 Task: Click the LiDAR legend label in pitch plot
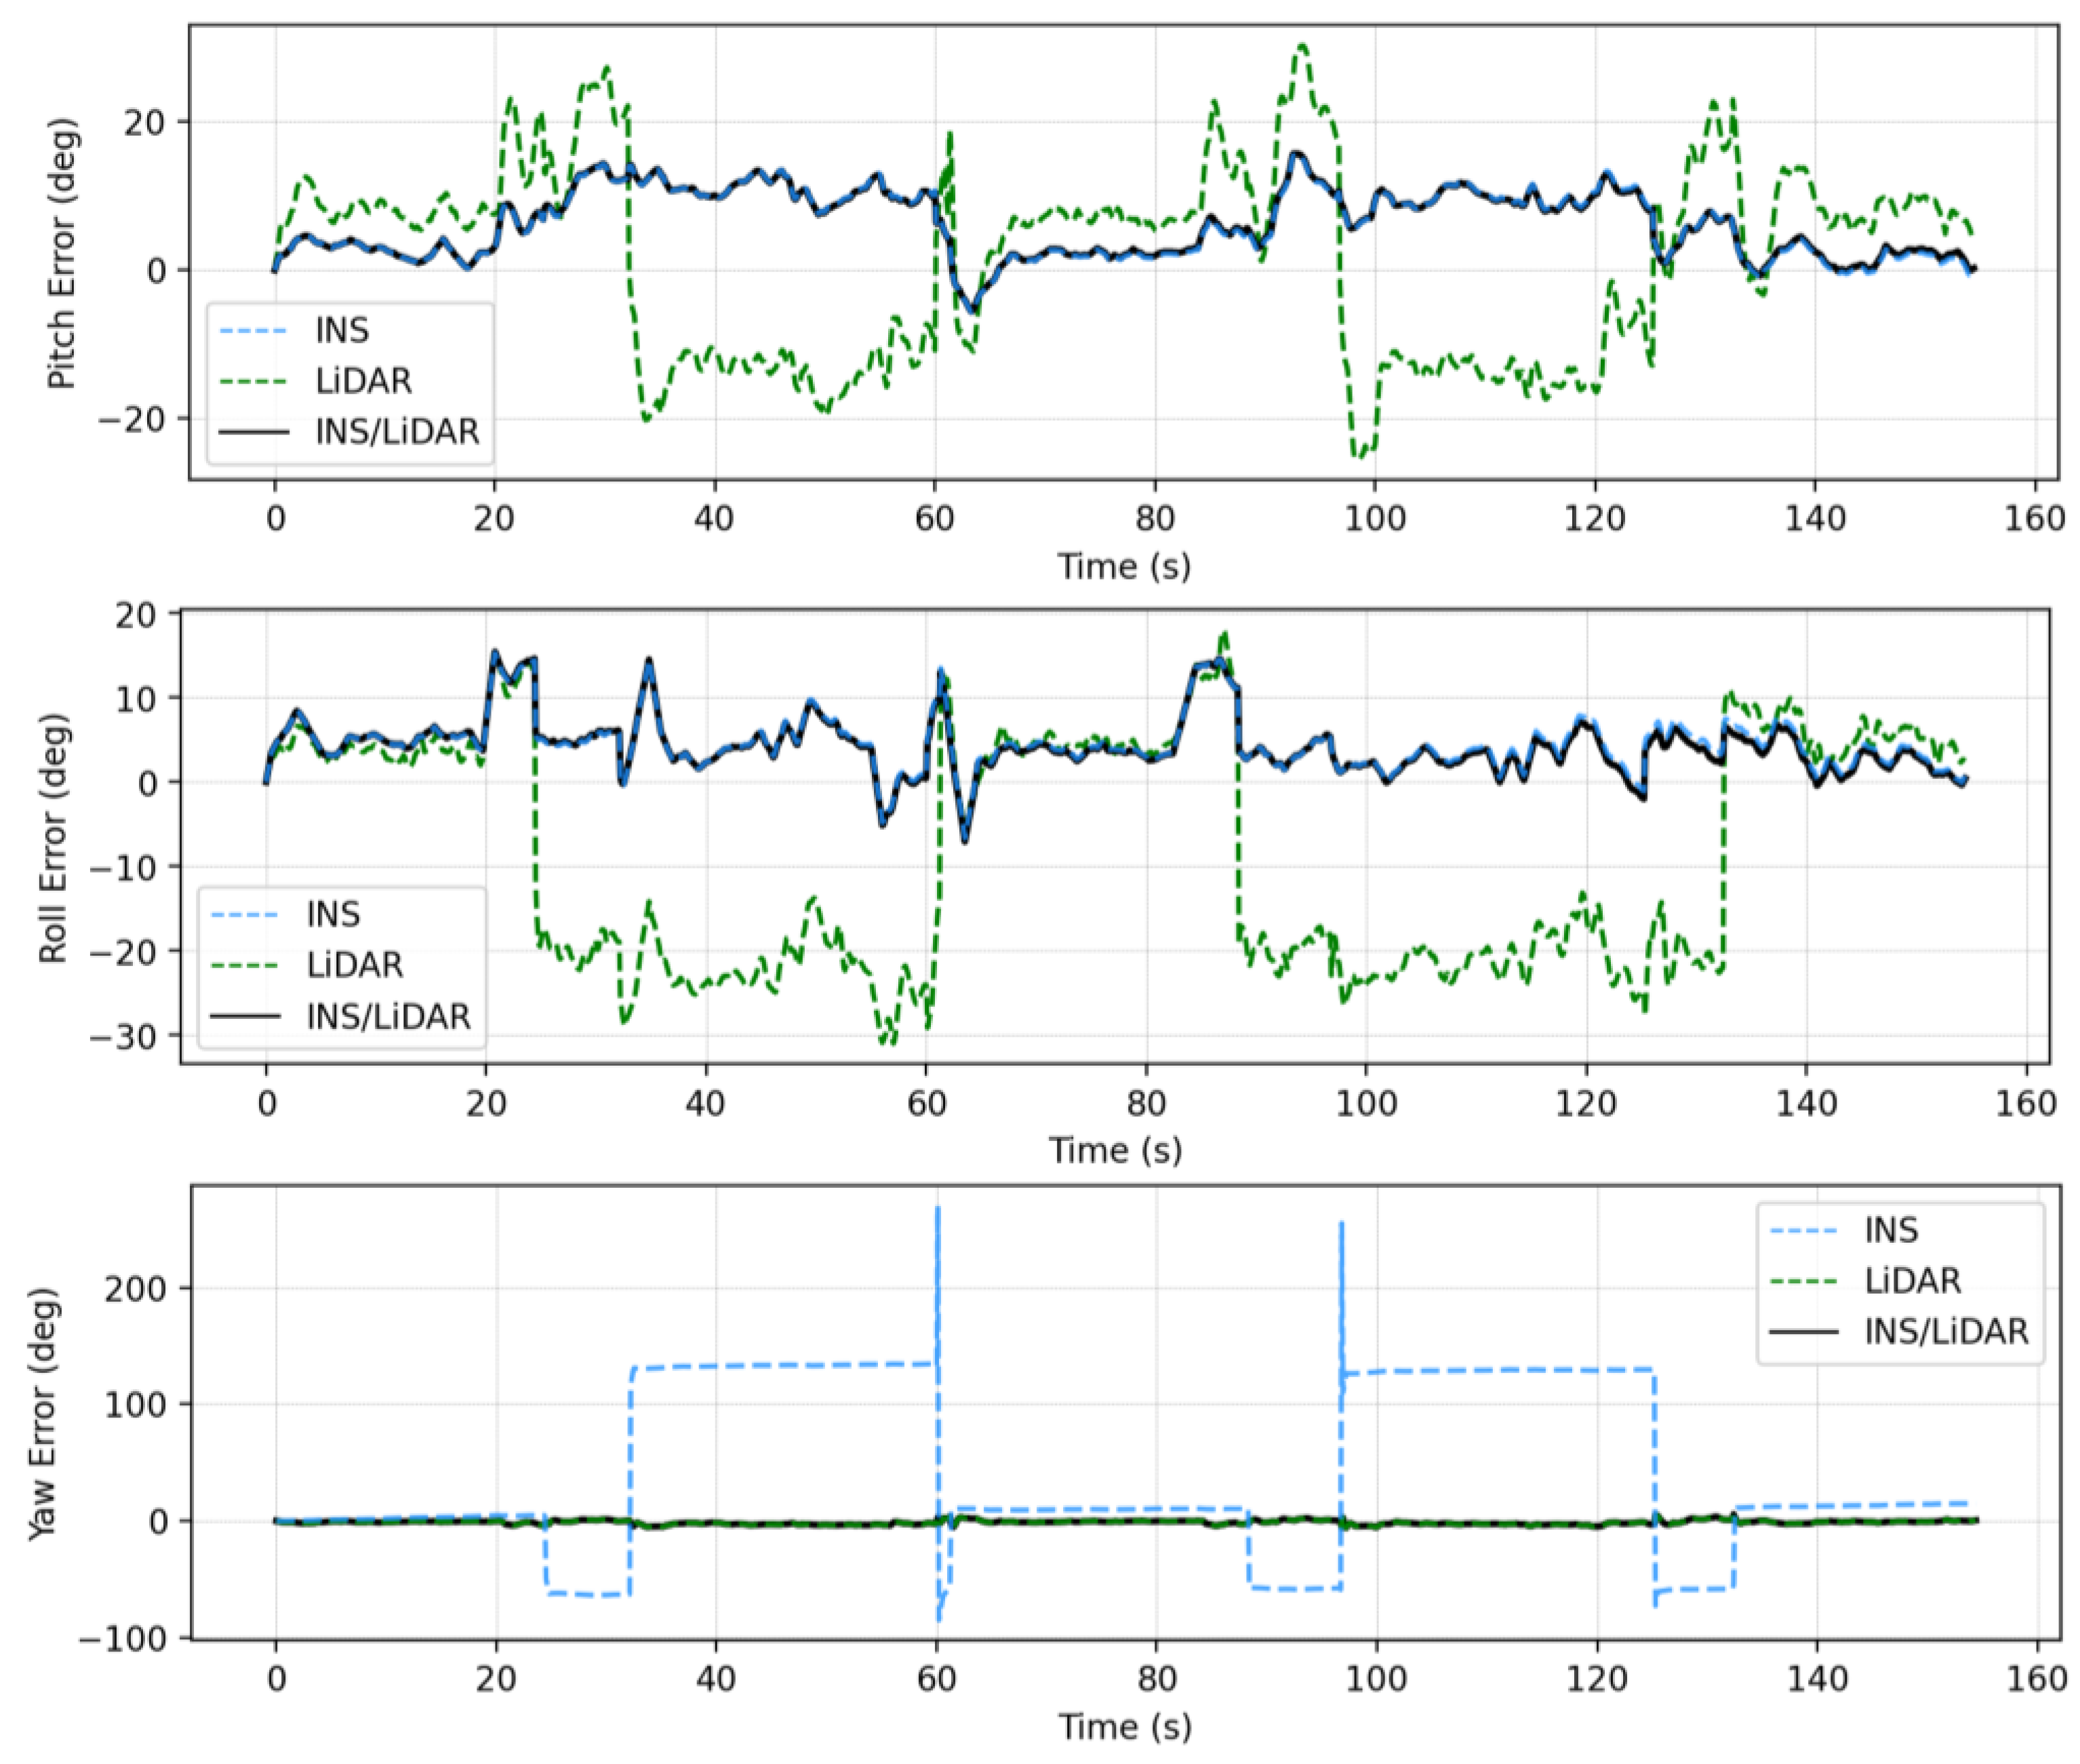pyautogui.click(x=363, y=381)
